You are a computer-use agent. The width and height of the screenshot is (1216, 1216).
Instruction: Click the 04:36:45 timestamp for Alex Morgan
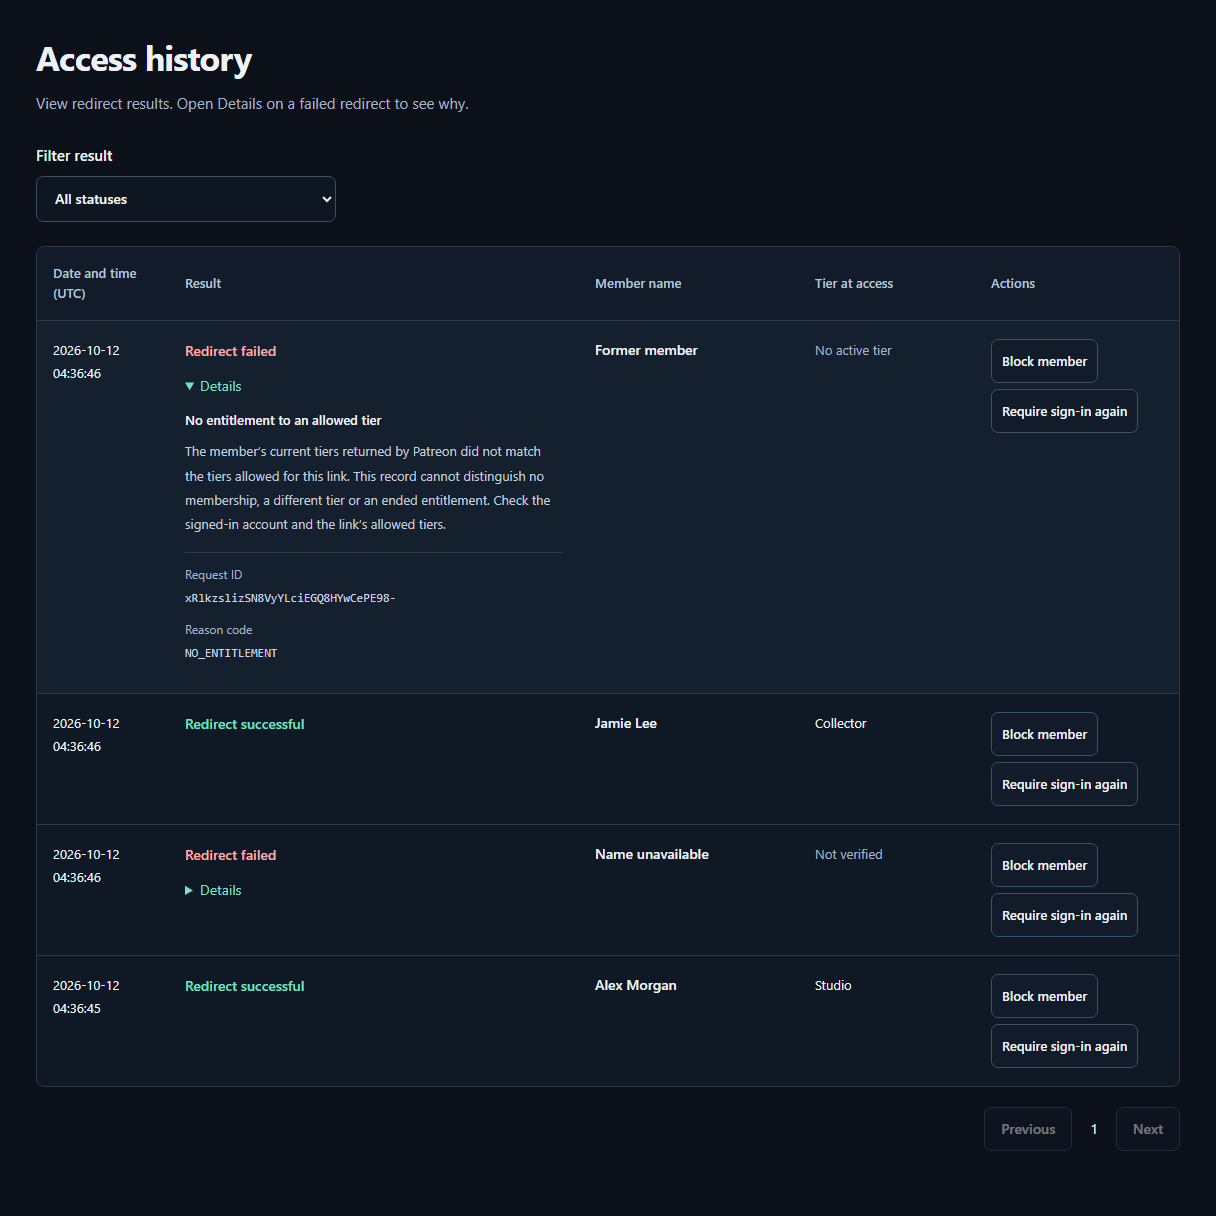77,1008
